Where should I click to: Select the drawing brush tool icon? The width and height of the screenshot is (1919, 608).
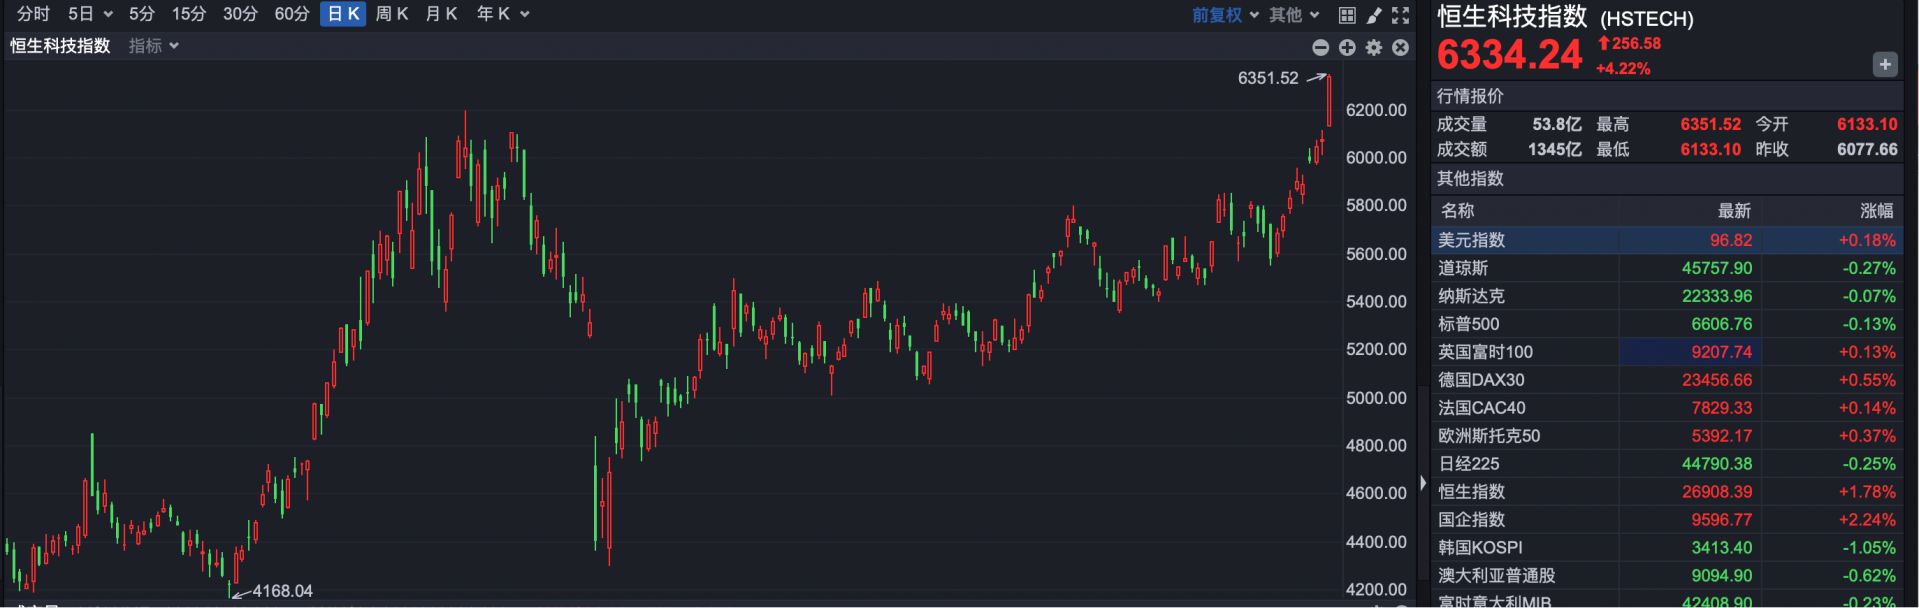tap(1374, 15)
